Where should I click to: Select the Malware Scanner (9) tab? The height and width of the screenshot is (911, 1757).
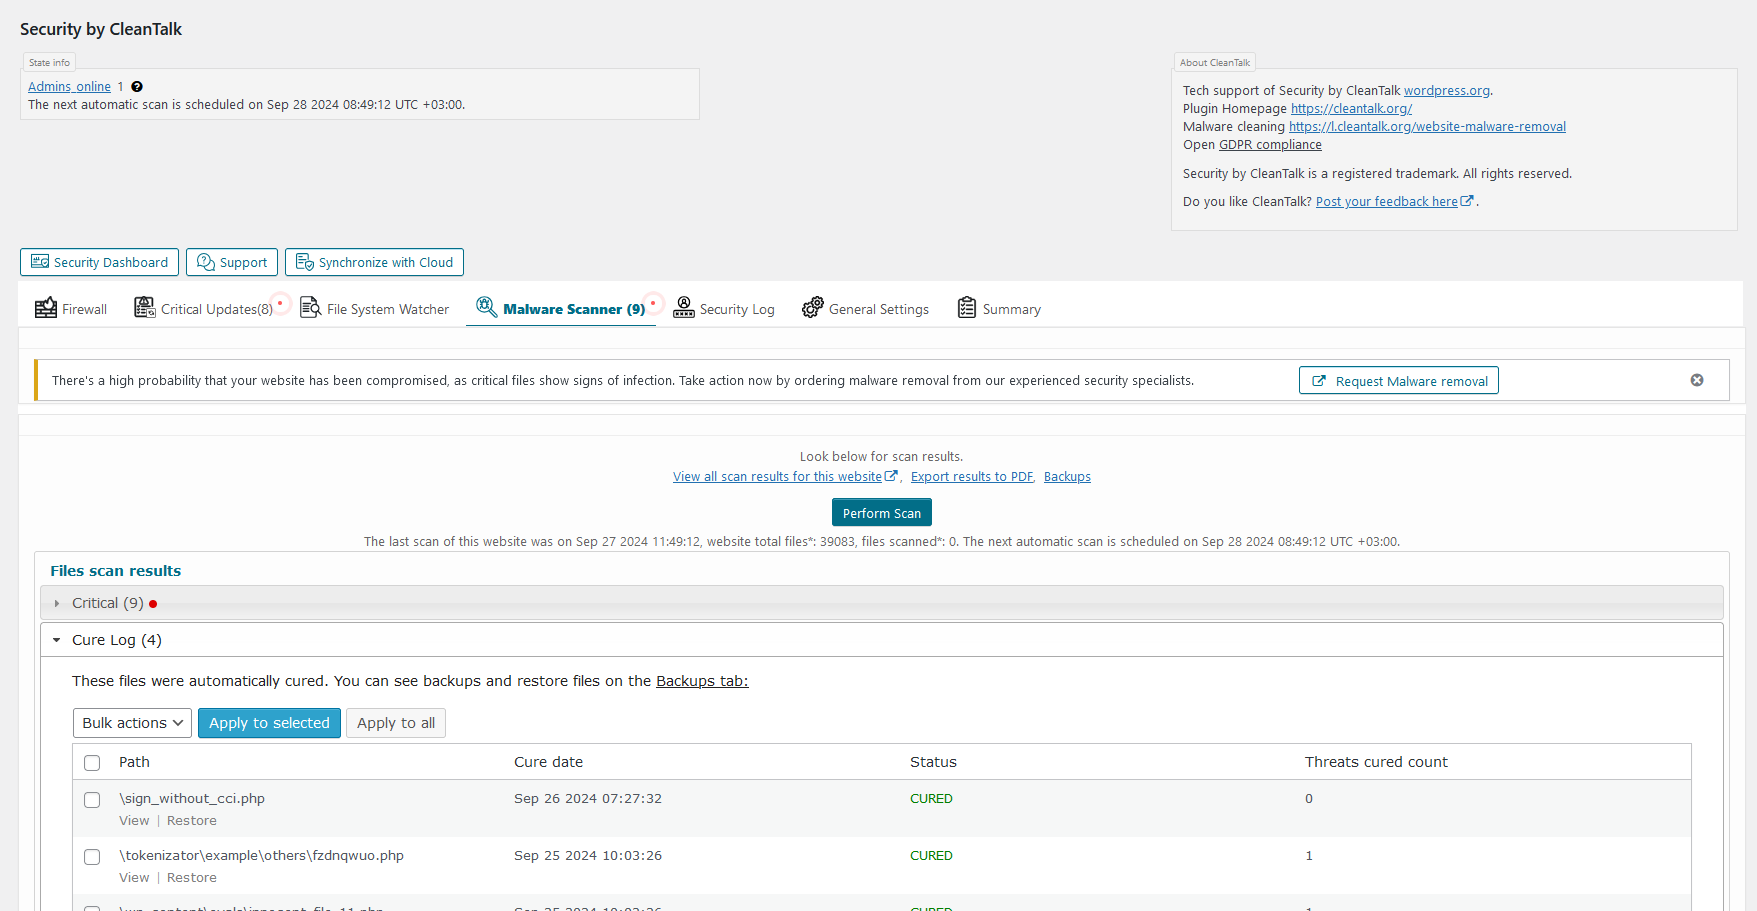561,309
